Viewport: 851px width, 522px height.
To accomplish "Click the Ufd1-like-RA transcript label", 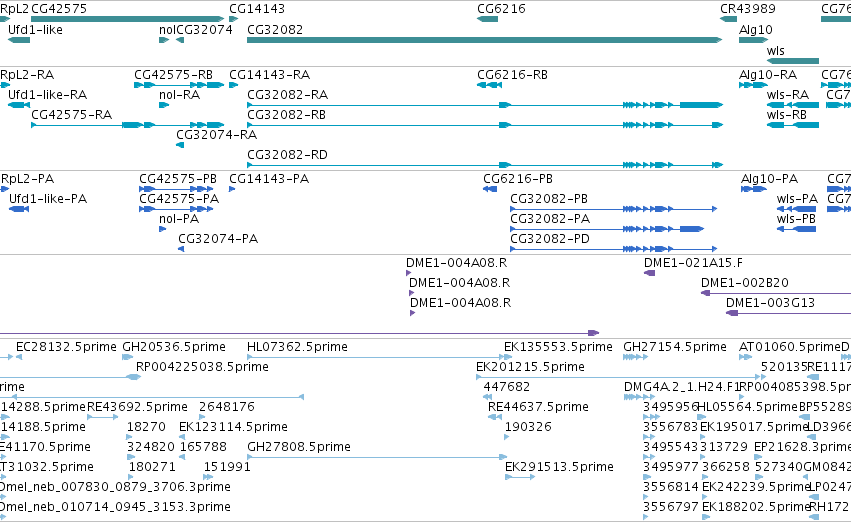I will 48,95.
